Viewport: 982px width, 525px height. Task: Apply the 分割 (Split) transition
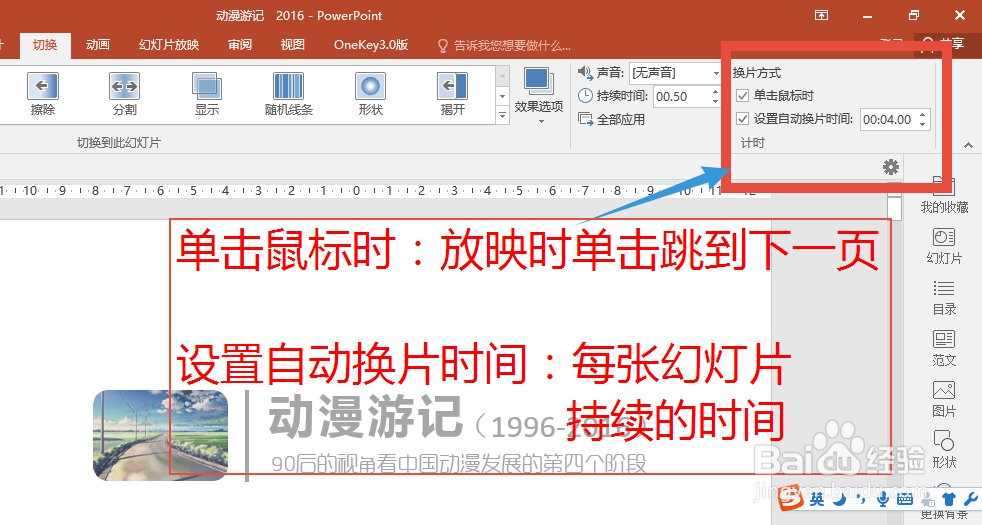click(125, 94)
